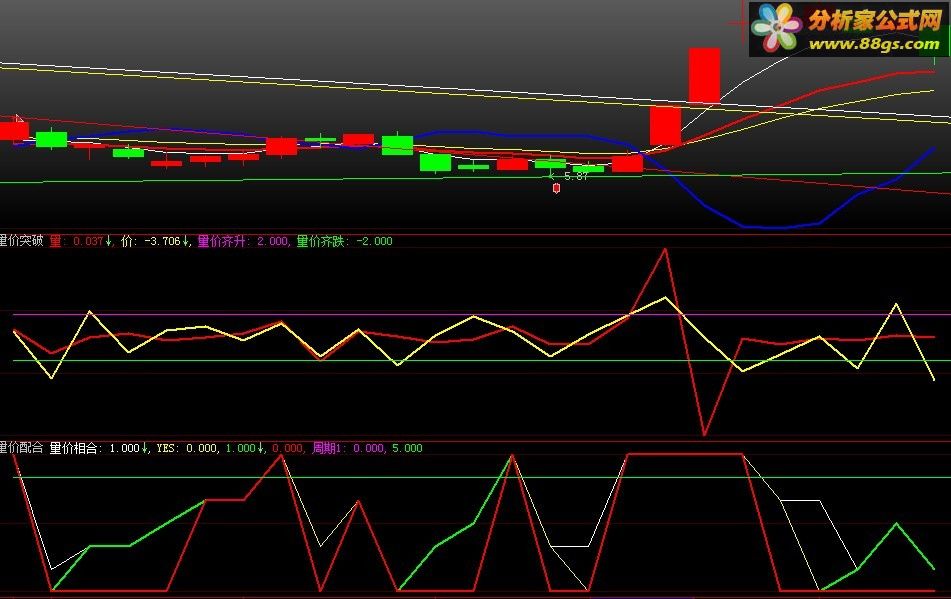Click the green 量价齐跌: -2.000 label
Viewport: 951px width, 599px height.
click(344, 241)
